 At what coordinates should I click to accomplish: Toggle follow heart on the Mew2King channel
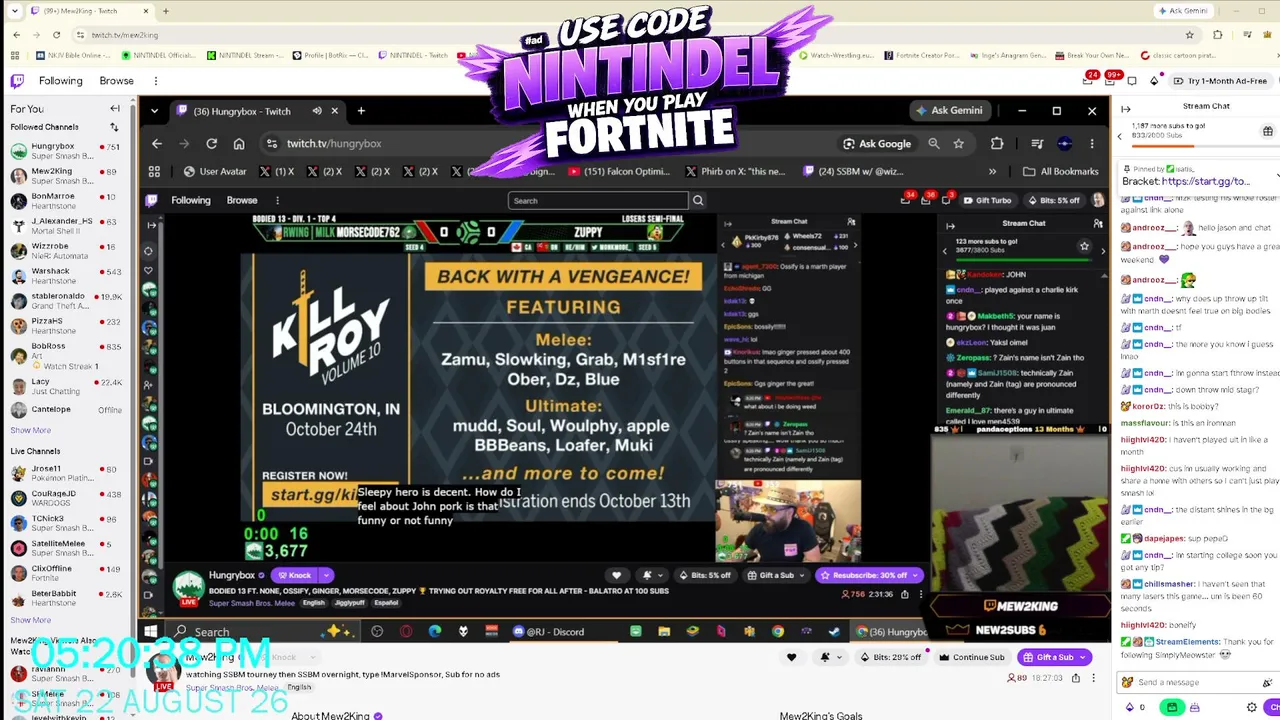point(791,657)
